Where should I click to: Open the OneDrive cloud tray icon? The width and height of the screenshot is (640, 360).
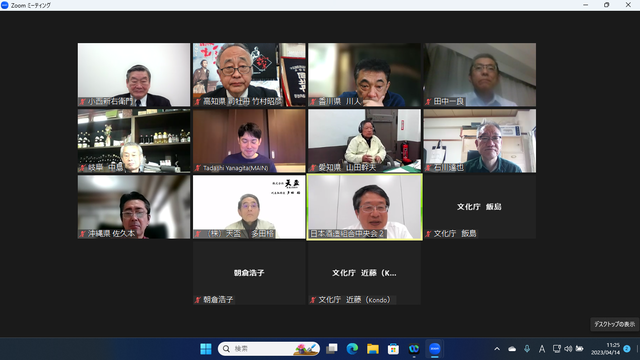click(512, 349)
